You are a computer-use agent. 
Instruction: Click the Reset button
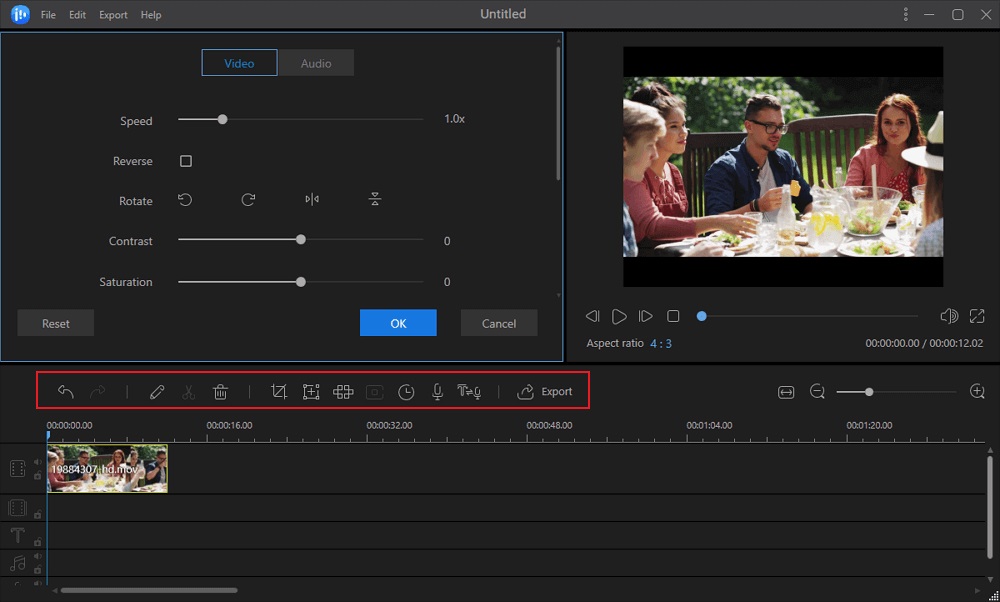coord(55,322)
